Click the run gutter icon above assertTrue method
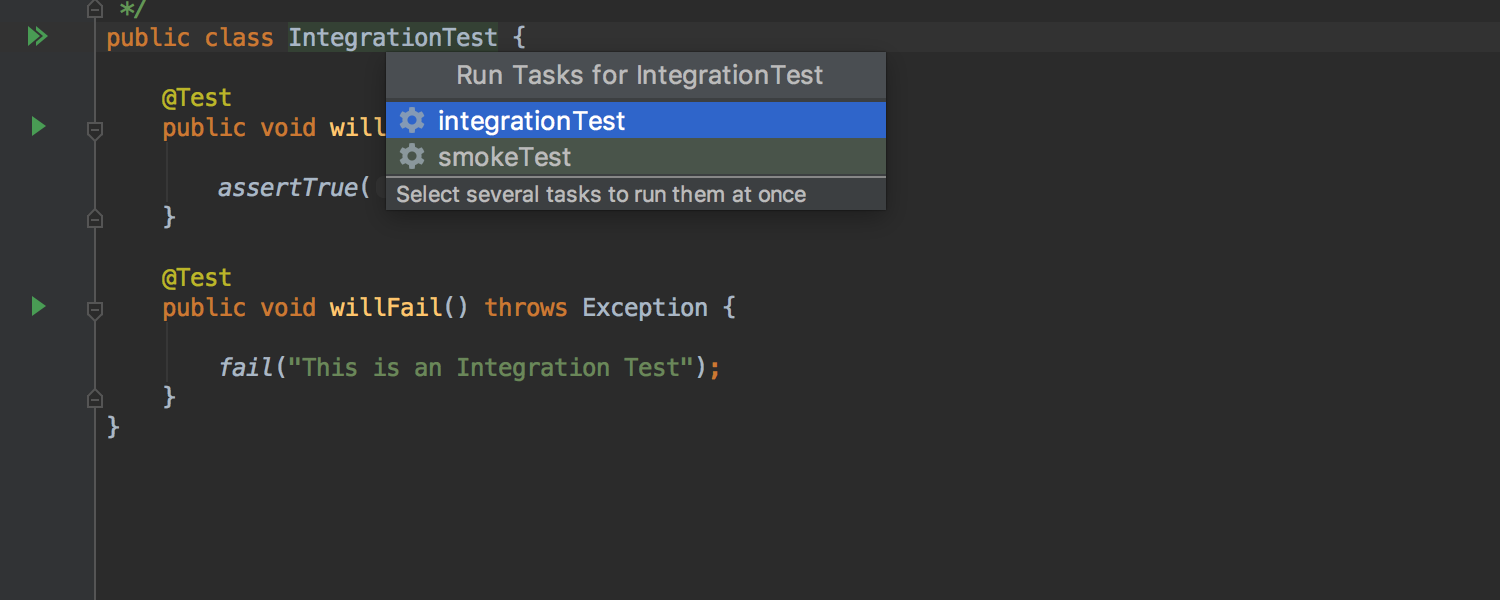Image resolution: width=1500 pixels, height=600 pixels. point(38,126)
